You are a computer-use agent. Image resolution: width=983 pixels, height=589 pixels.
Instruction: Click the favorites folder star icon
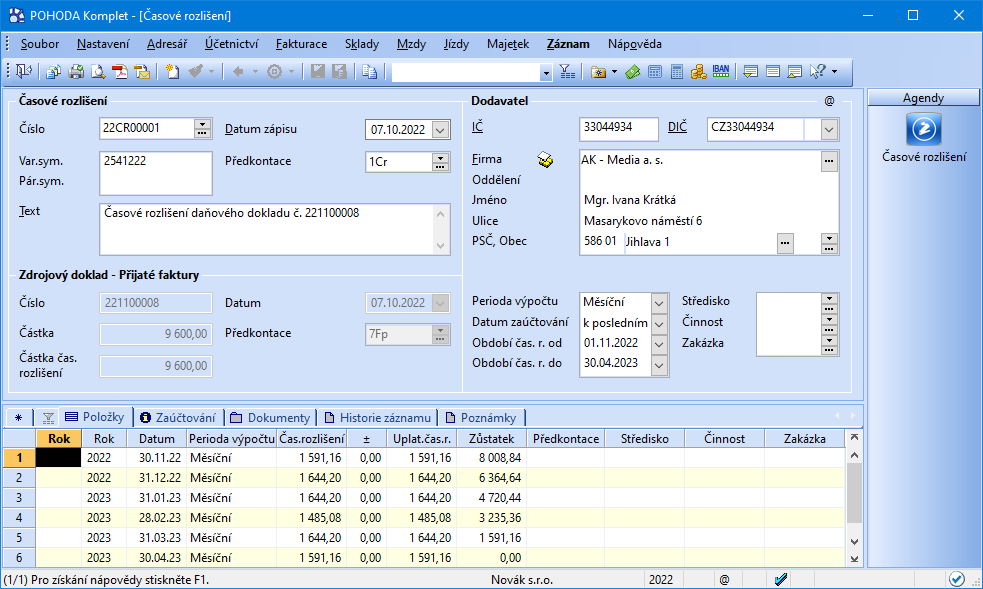[x=599, y=72]
